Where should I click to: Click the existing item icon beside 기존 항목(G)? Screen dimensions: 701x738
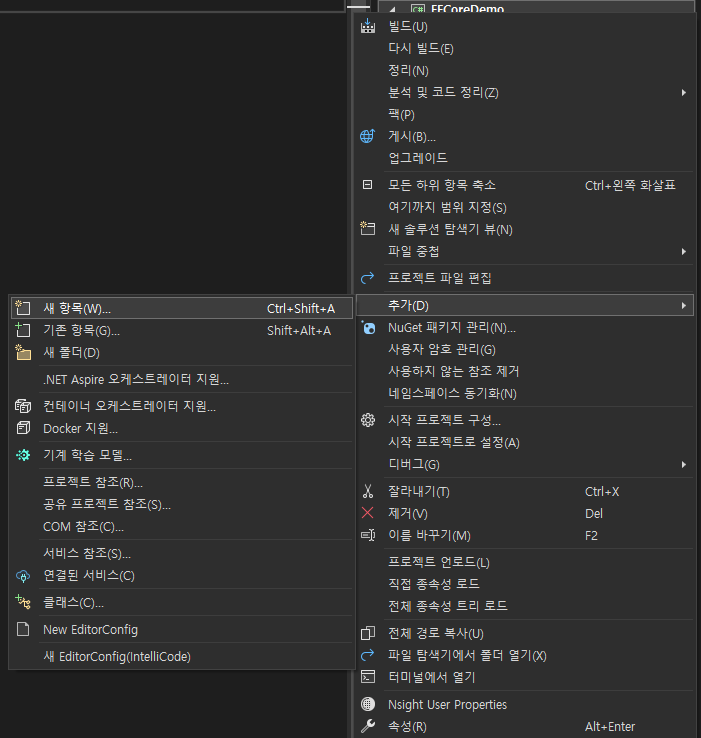pyautogui.click(x=23, y=330)
